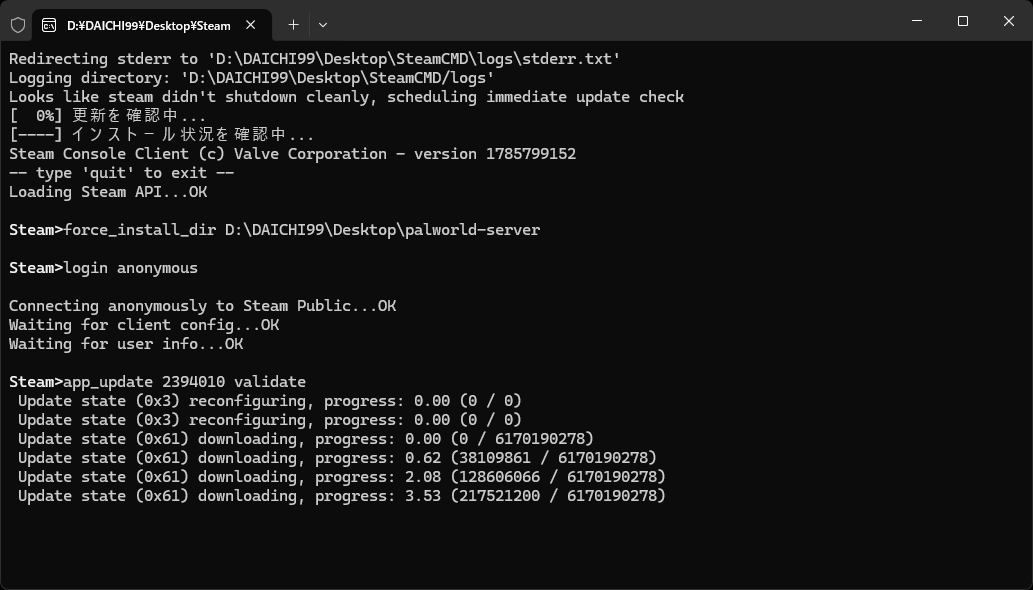Close the SteamCMD terminal tab
This screenshot has width=1033, height=590.
click(250, 25)
